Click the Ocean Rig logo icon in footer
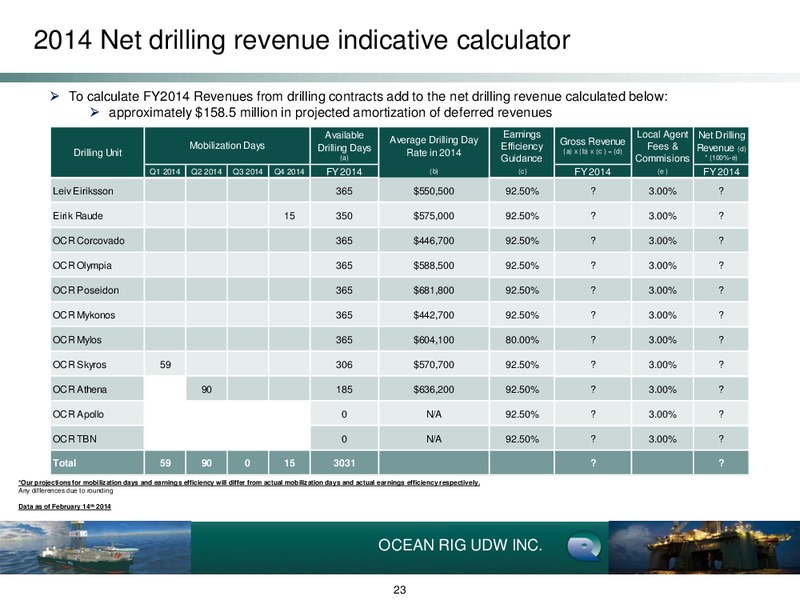800x600 pixels. (x=584, y=546)
